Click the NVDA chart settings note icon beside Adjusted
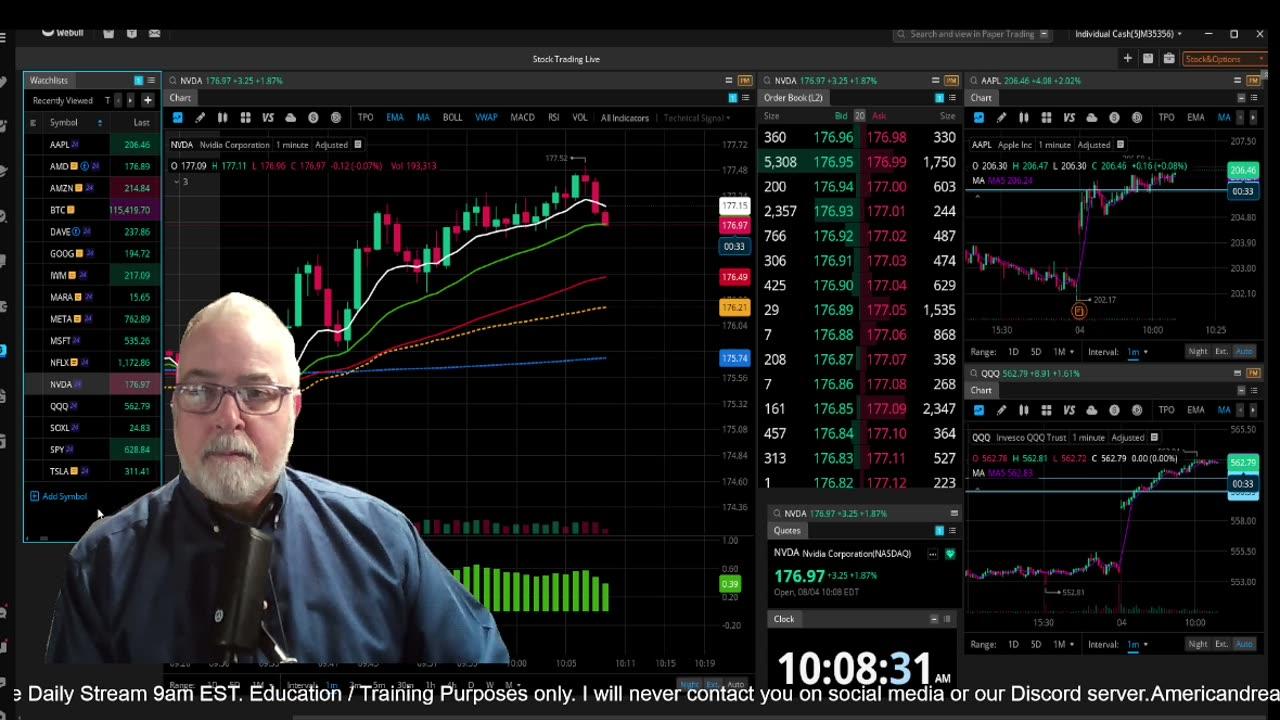 click(357, 145)
